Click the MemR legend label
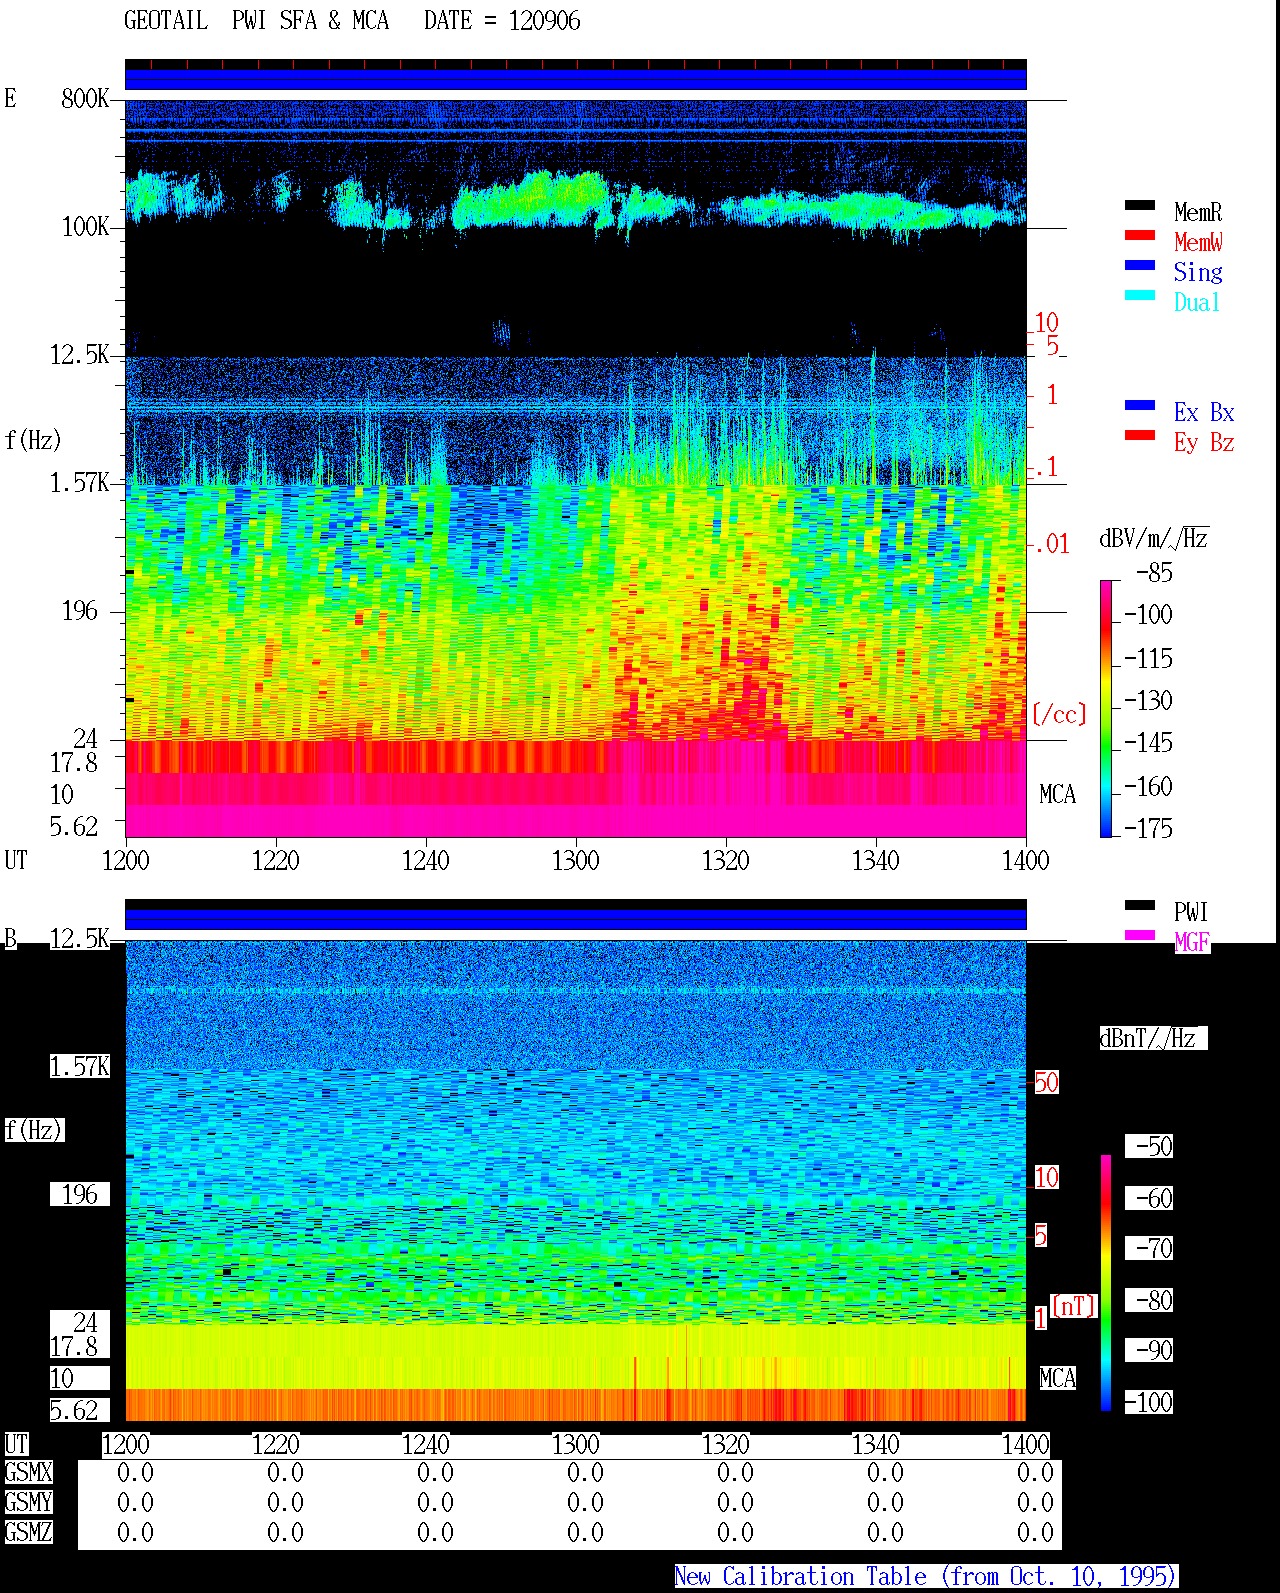 (x=1198, y=212)
